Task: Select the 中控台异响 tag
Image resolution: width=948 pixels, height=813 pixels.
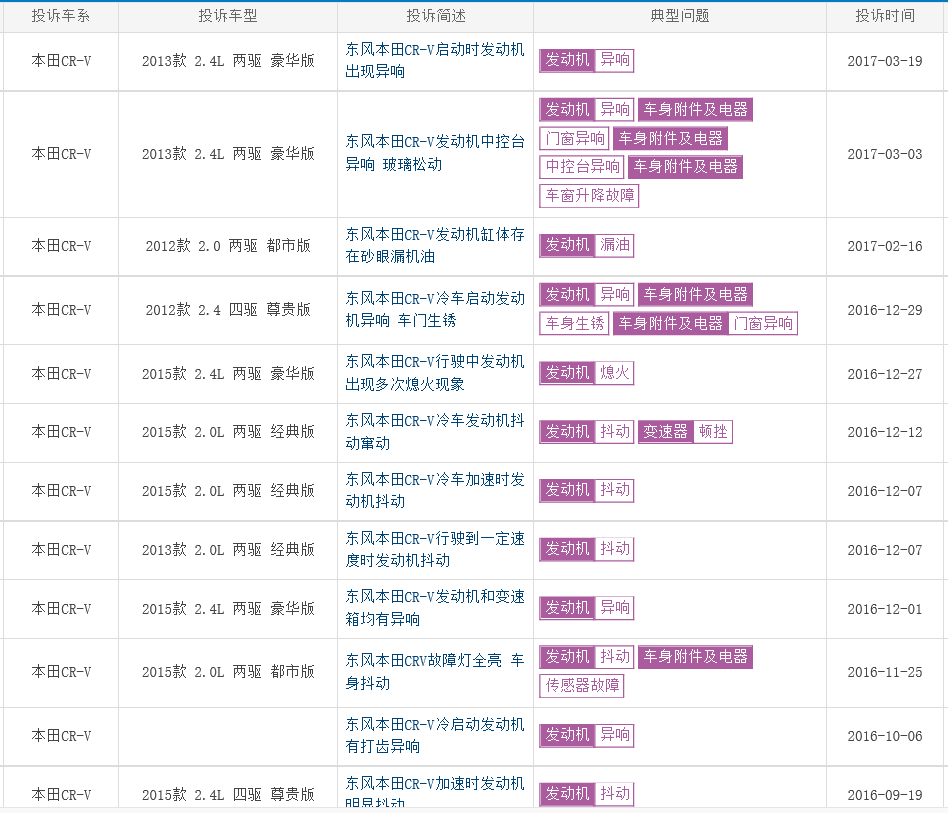Action: point(582,167)
